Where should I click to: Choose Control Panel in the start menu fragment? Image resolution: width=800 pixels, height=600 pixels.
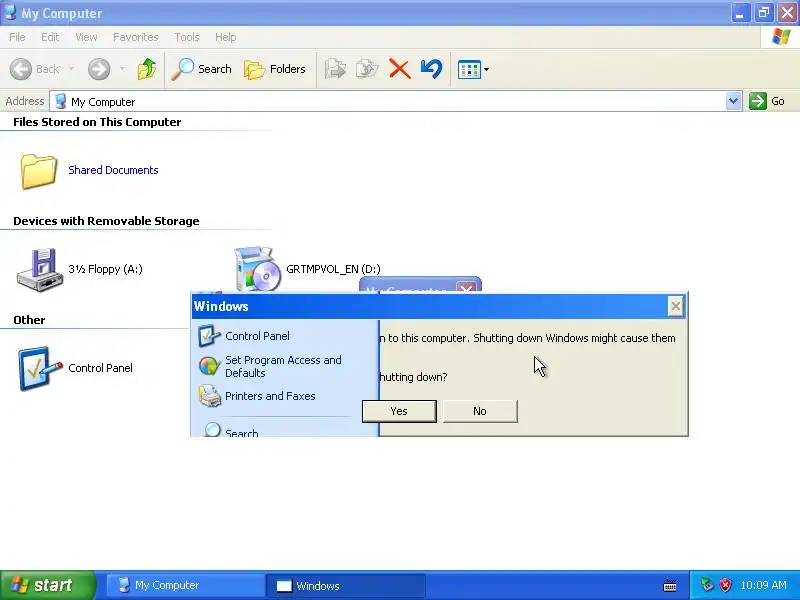pyautogui.click(x=244, y=336)
